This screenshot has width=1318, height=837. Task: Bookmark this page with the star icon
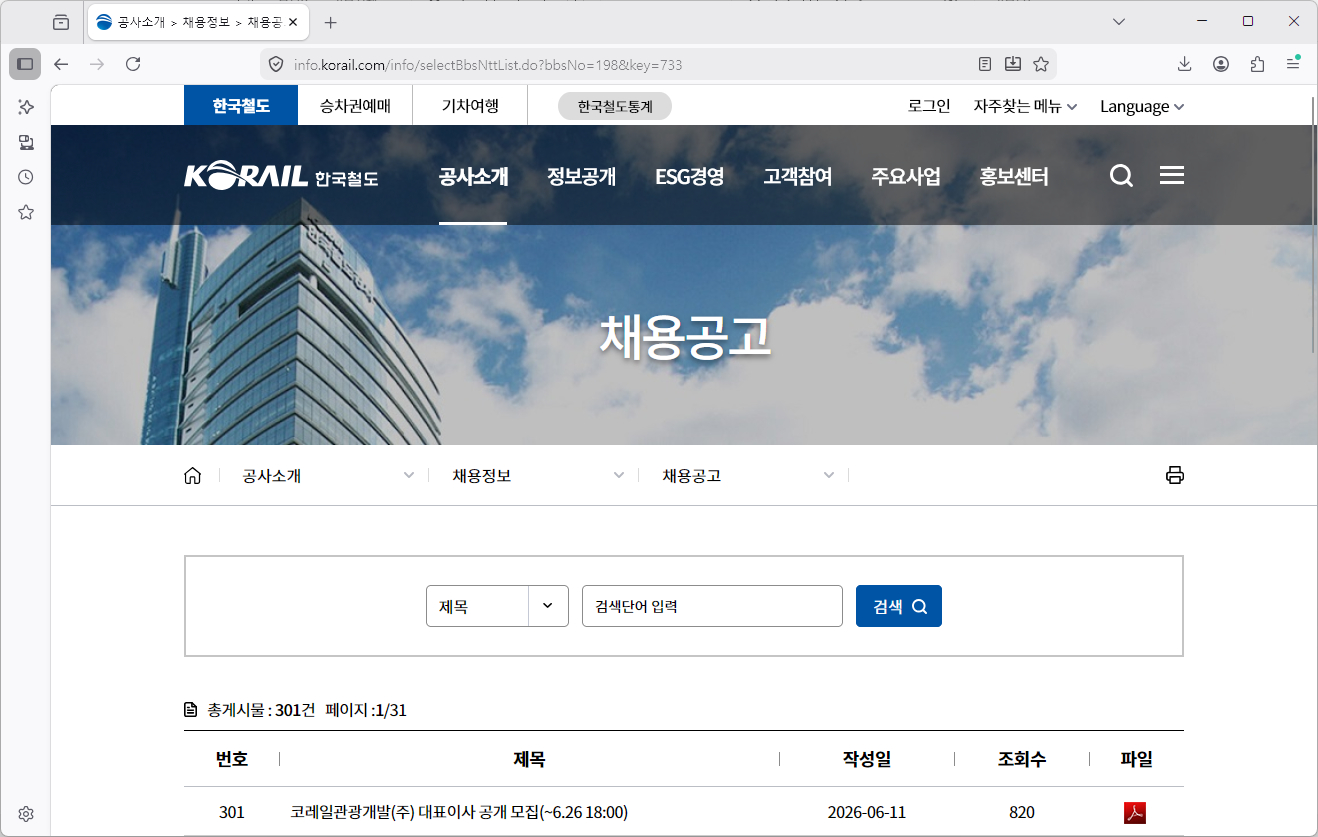1041,64
